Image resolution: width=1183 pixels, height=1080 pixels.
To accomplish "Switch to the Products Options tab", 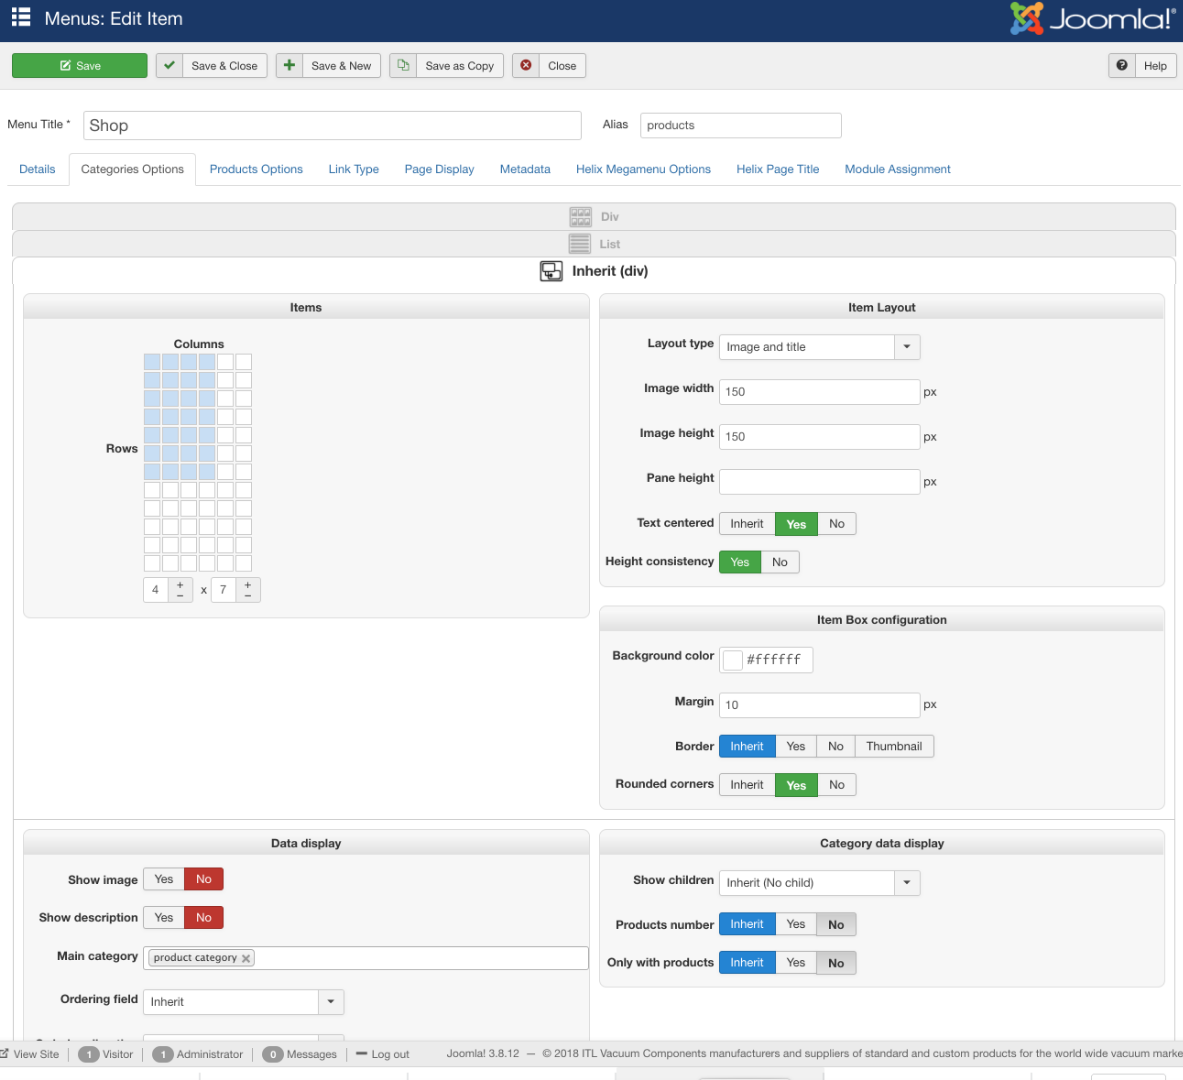I will [x=256, y=169].
